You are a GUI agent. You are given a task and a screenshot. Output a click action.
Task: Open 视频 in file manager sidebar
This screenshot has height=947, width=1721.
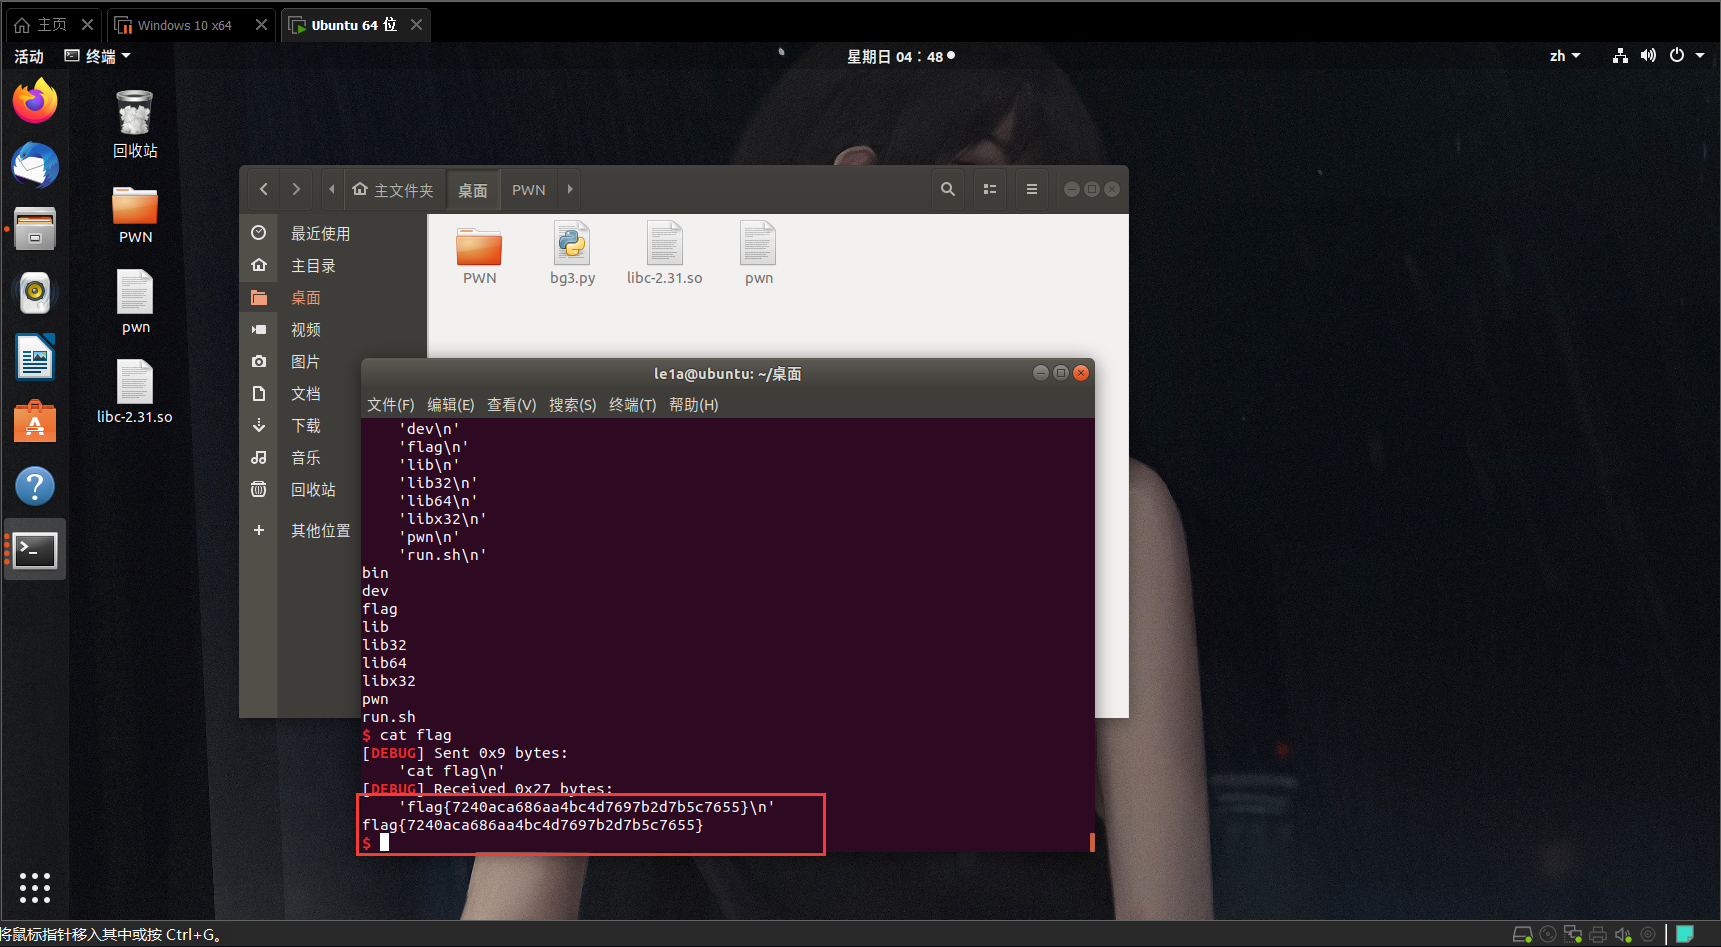(333, 329)
